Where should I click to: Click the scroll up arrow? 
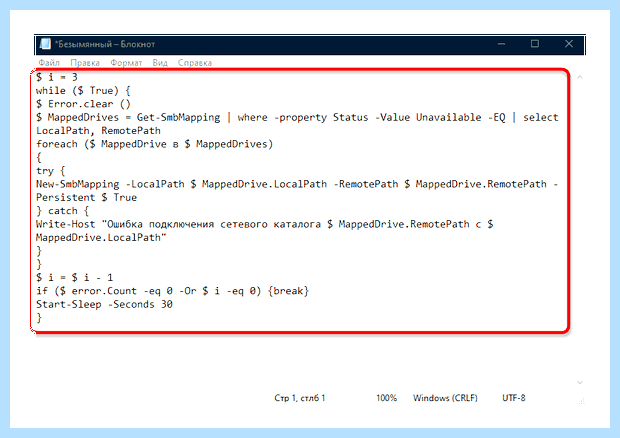pyautogui.click(x=580, y=77)
